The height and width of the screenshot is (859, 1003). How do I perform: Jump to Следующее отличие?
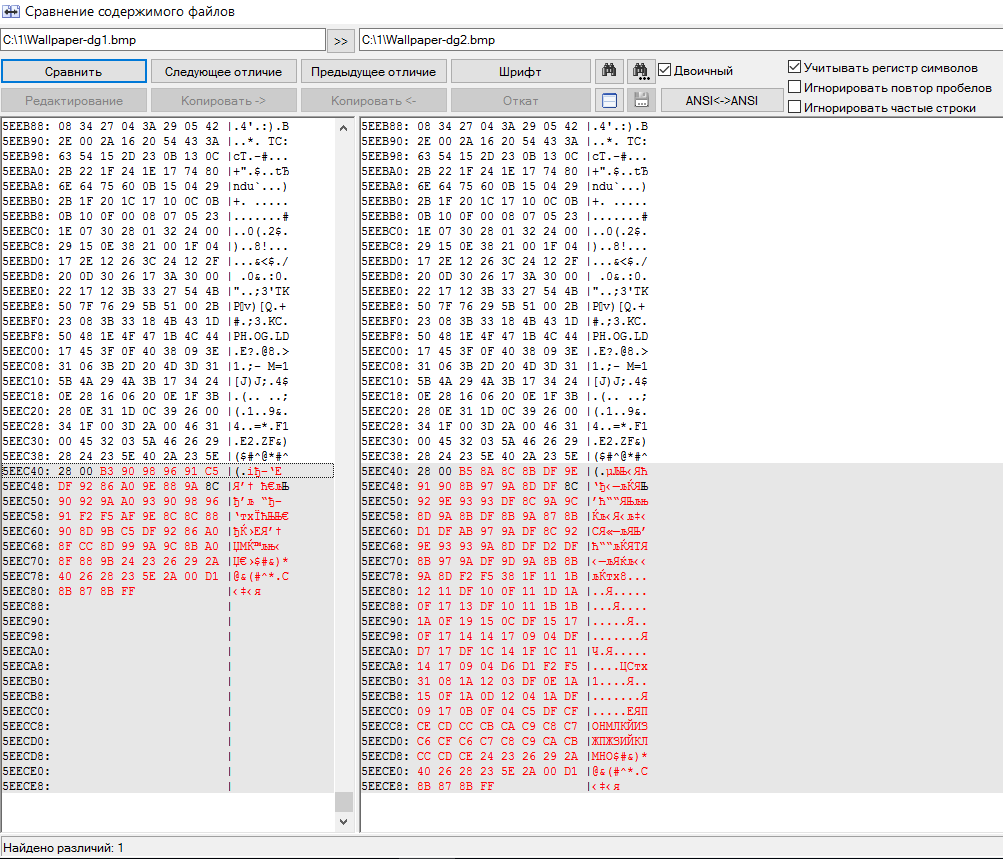coord(223,71)
